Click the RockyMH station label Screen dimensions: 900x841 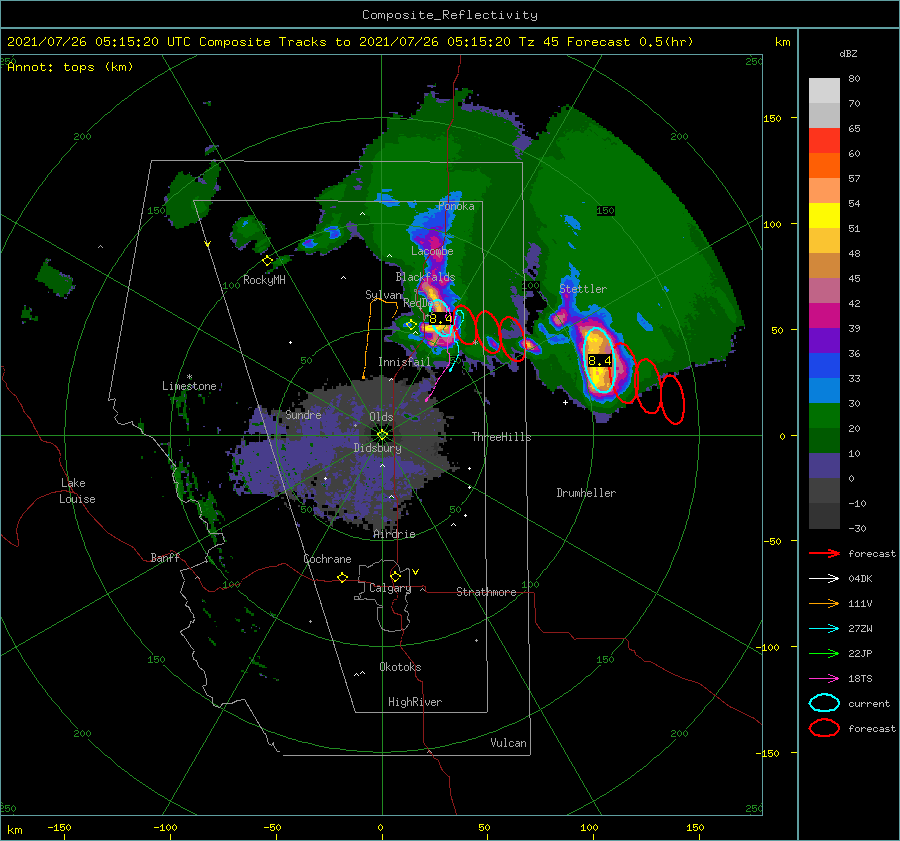pos(264,280)
